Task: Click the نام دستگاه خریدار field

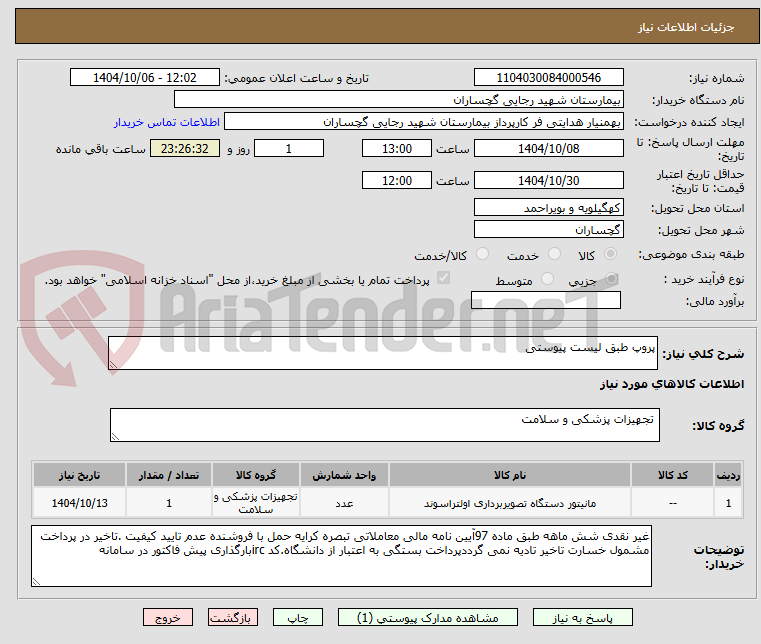Action: 398,99
